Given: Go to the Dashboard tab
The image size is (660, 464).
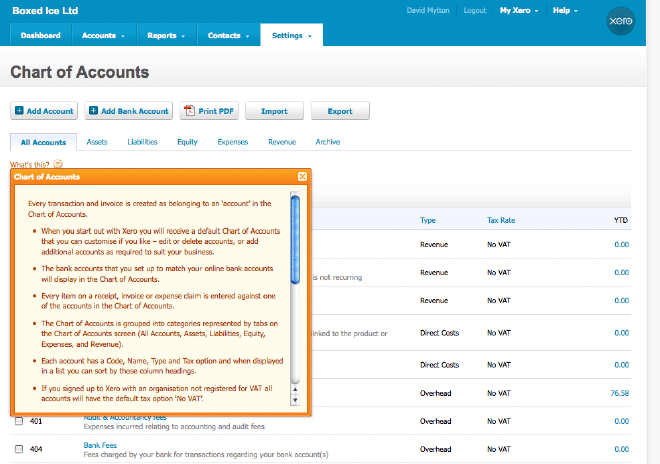Looking at the screenshot, I should 40,36.
